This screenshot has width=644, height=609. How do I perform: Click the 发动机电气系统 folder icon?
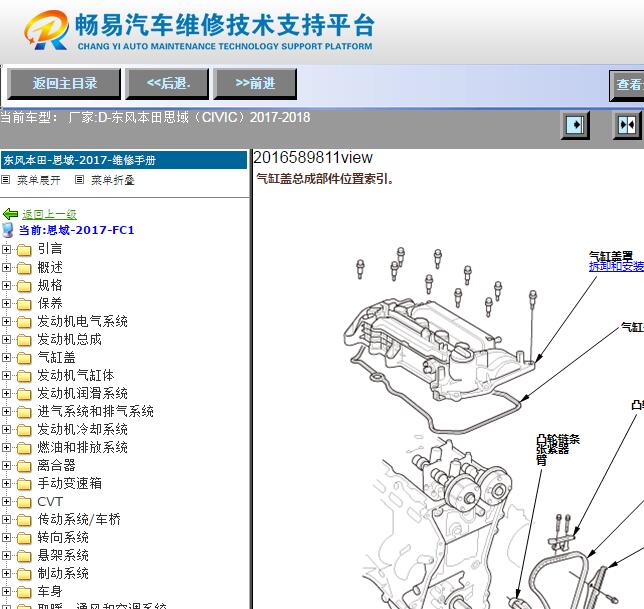[x=24, y=322]
